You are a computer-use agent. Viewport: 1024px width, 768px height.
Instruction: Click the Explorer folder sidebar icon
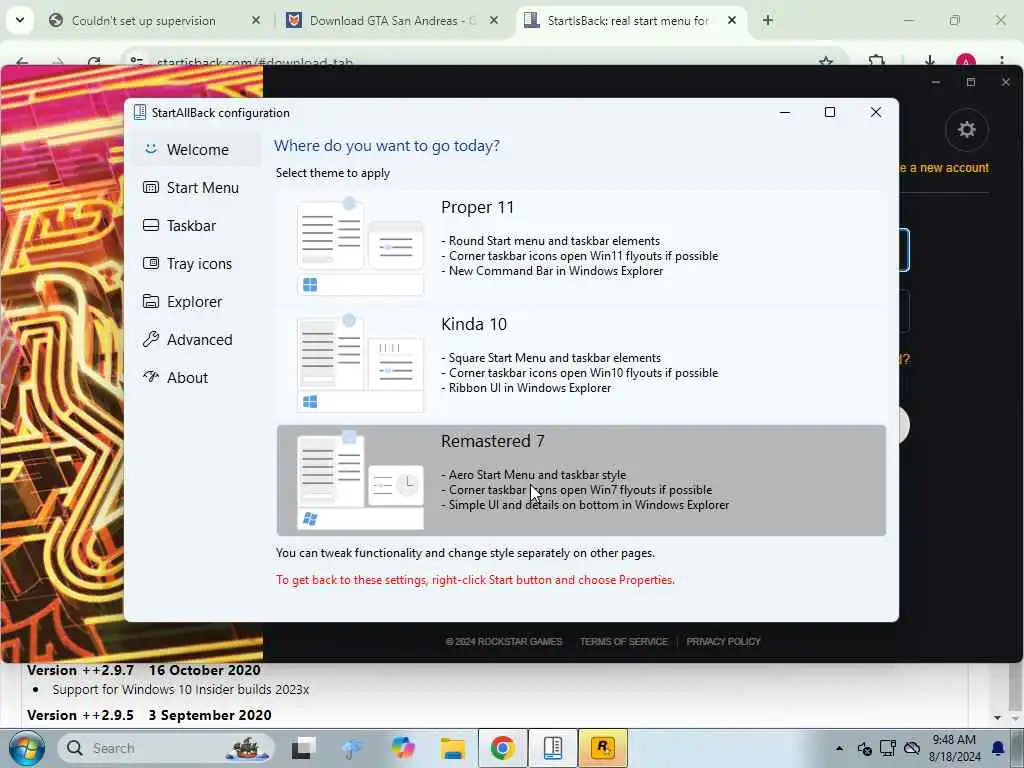point(151,301)
